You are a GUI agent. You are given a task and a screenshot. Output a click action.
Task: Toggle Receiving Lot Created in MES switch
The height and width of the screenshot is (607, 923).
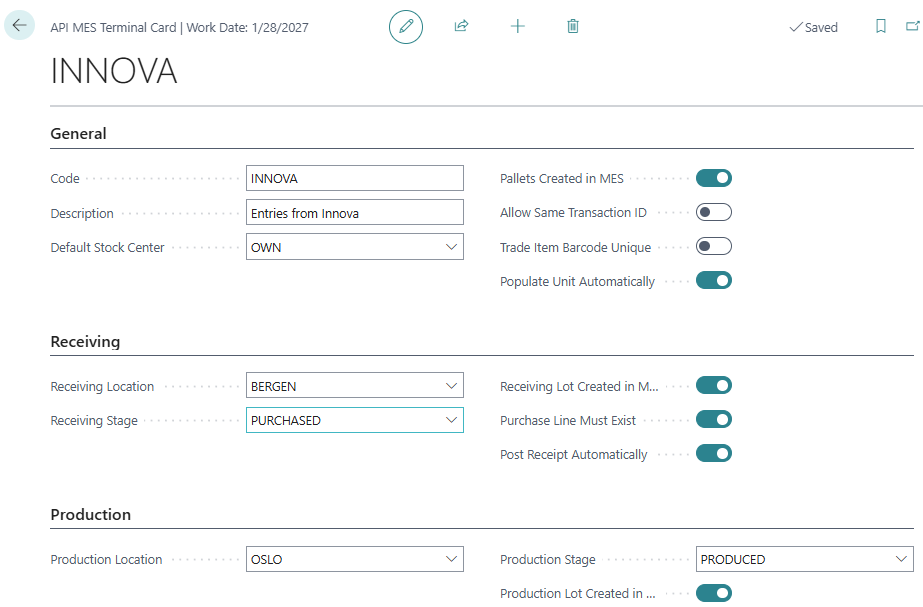click(x=713, y=385)
